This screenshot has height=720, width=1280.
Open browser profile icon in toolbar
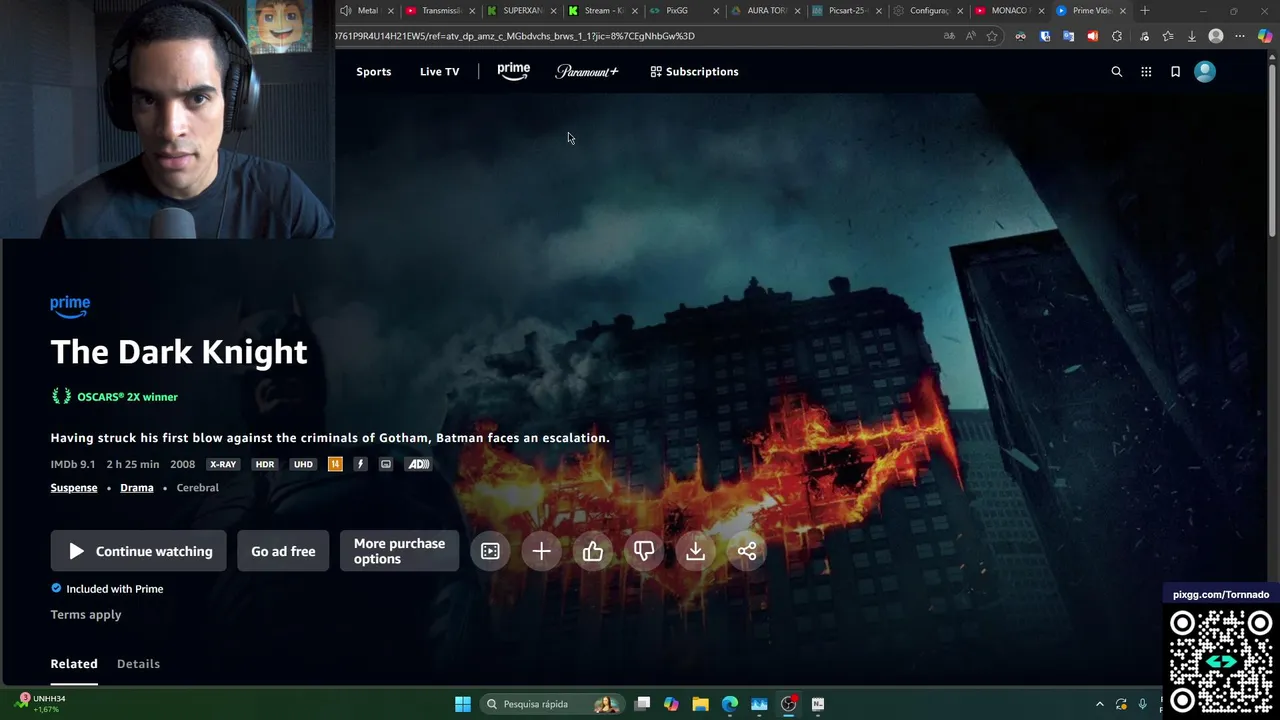pos(1216,36)
